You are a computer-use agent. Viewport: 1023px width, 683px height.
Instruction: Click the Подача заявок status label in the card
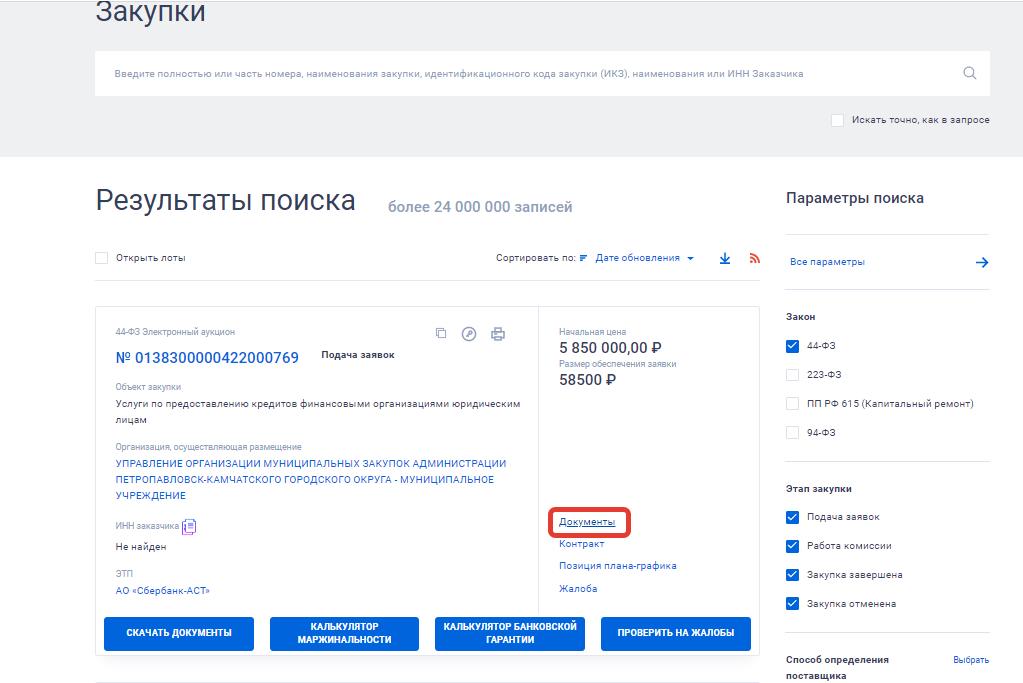click(358, 355)
